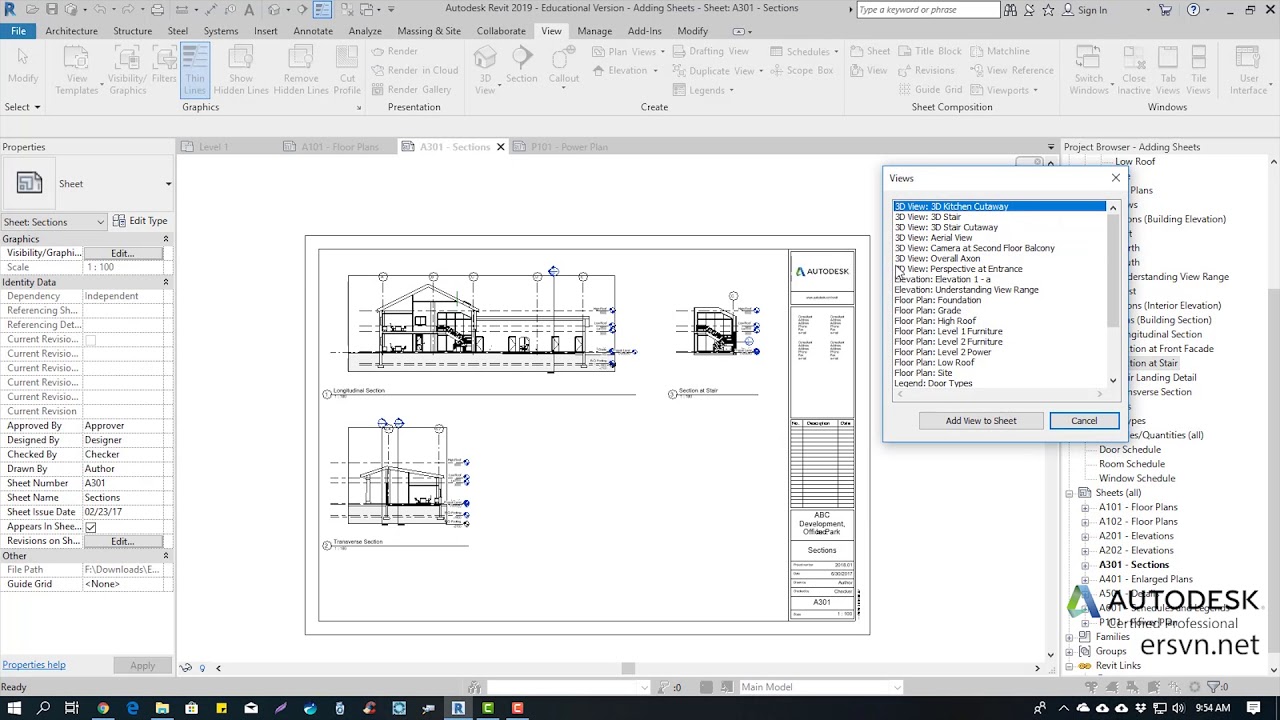Click the Windows Start button

coord(14,708)
